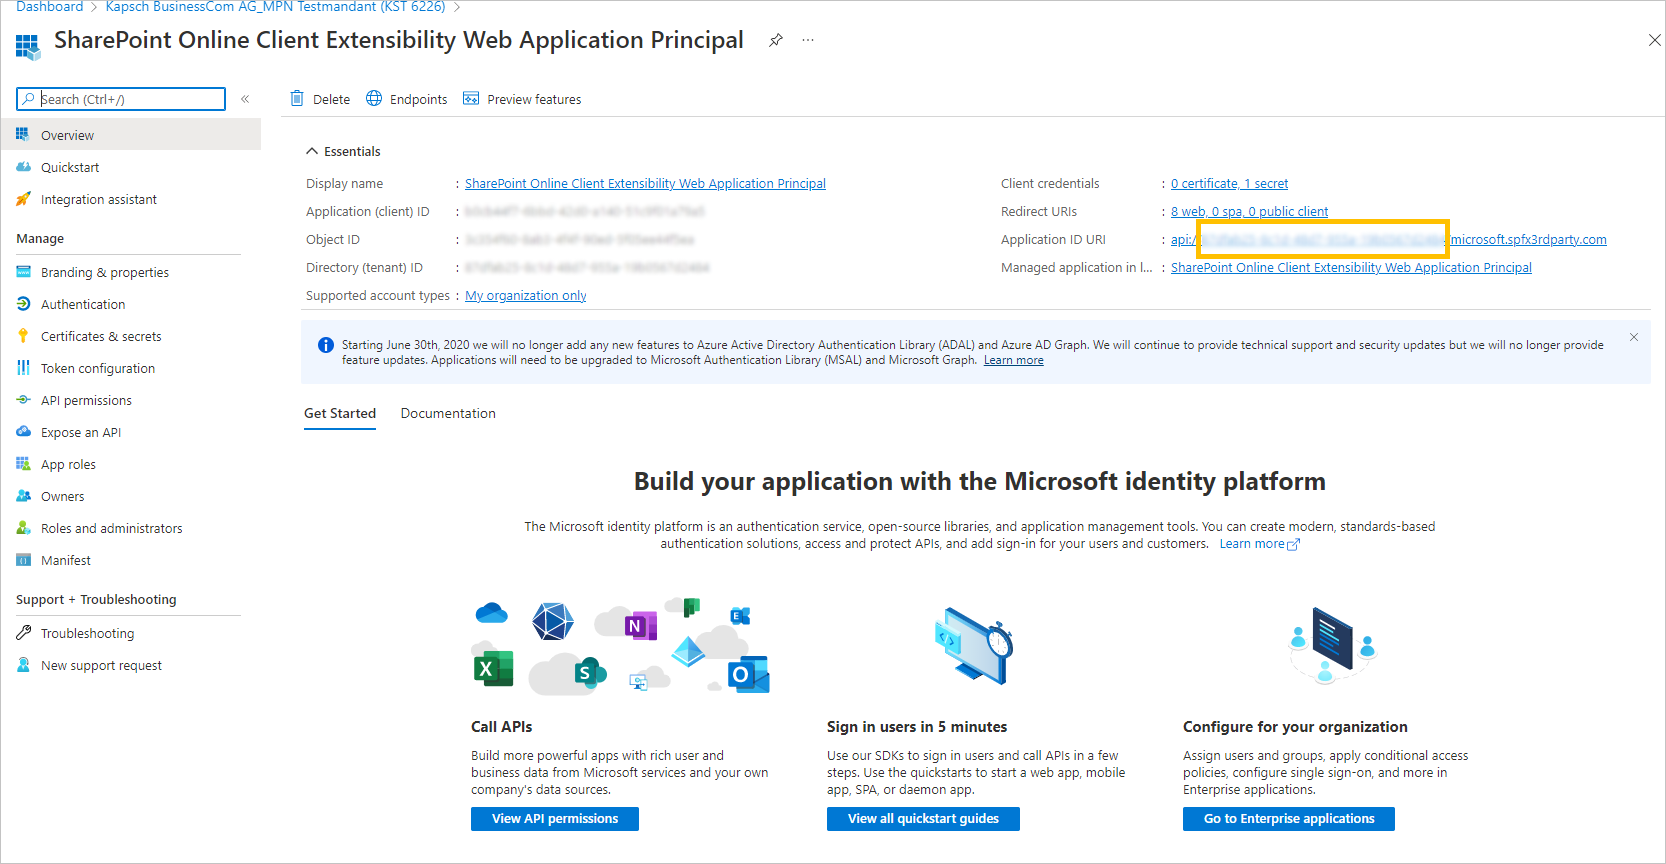Click the Quickstart cloud icon

(x=23, y=167)
